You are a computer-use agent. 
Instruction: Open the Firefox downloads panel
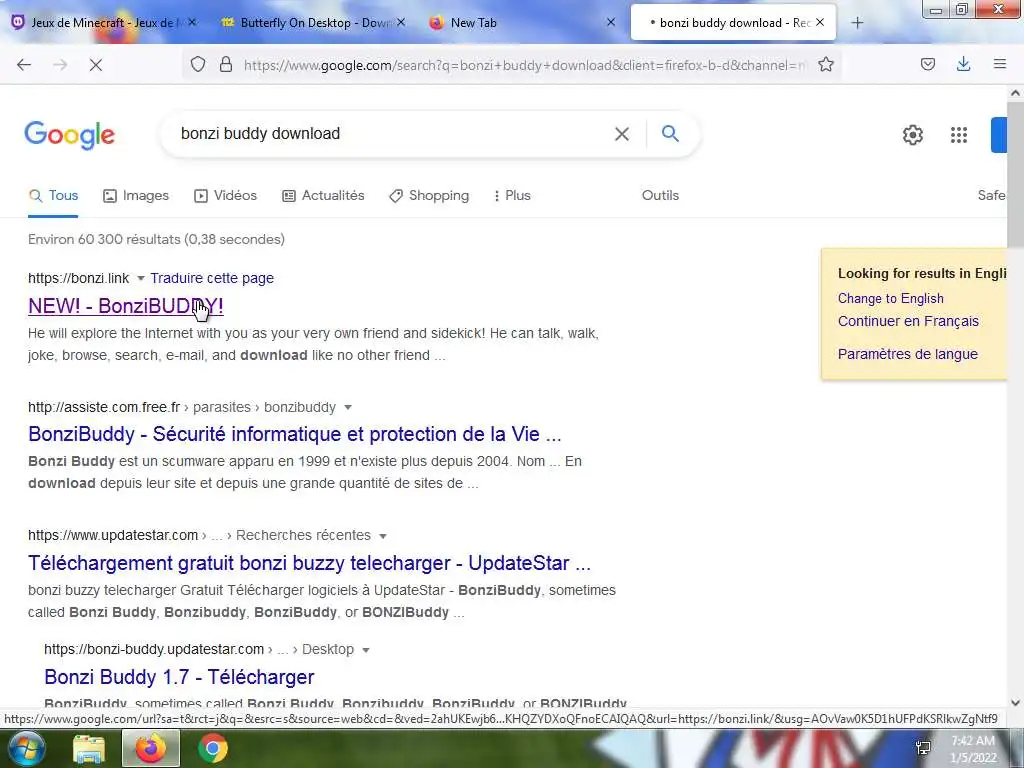pyautogui.click(x=963, y=64)
